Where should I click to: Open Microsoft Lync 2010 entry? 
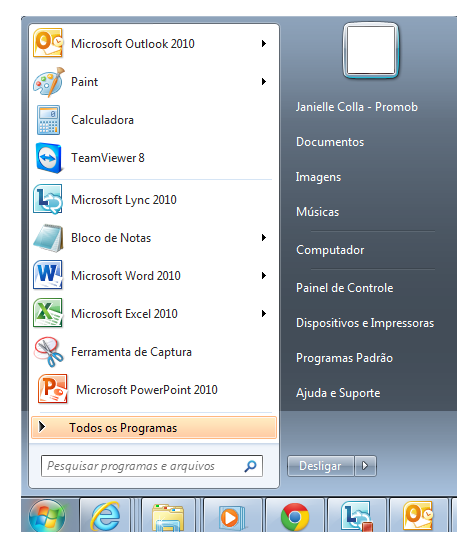[123, 200]
